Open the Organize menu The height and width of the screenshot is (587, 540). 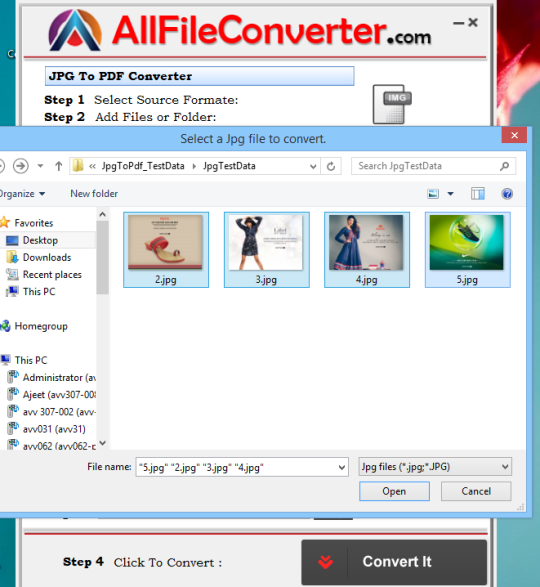click(x=22, y=194)
